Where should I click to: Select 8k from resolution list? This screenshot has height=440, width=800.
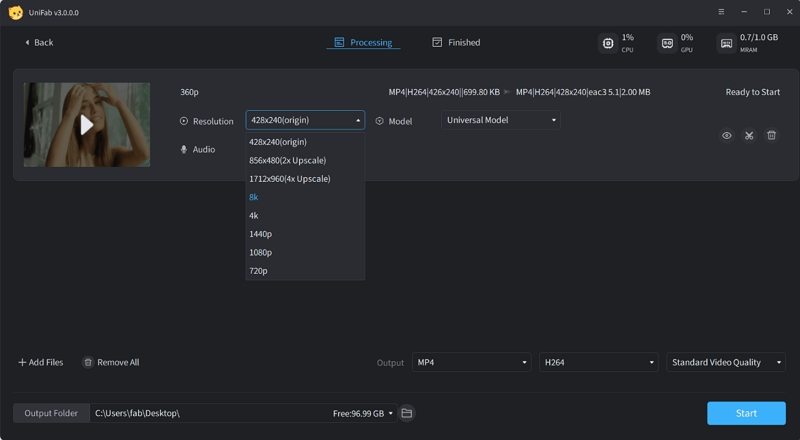(254, 197)
